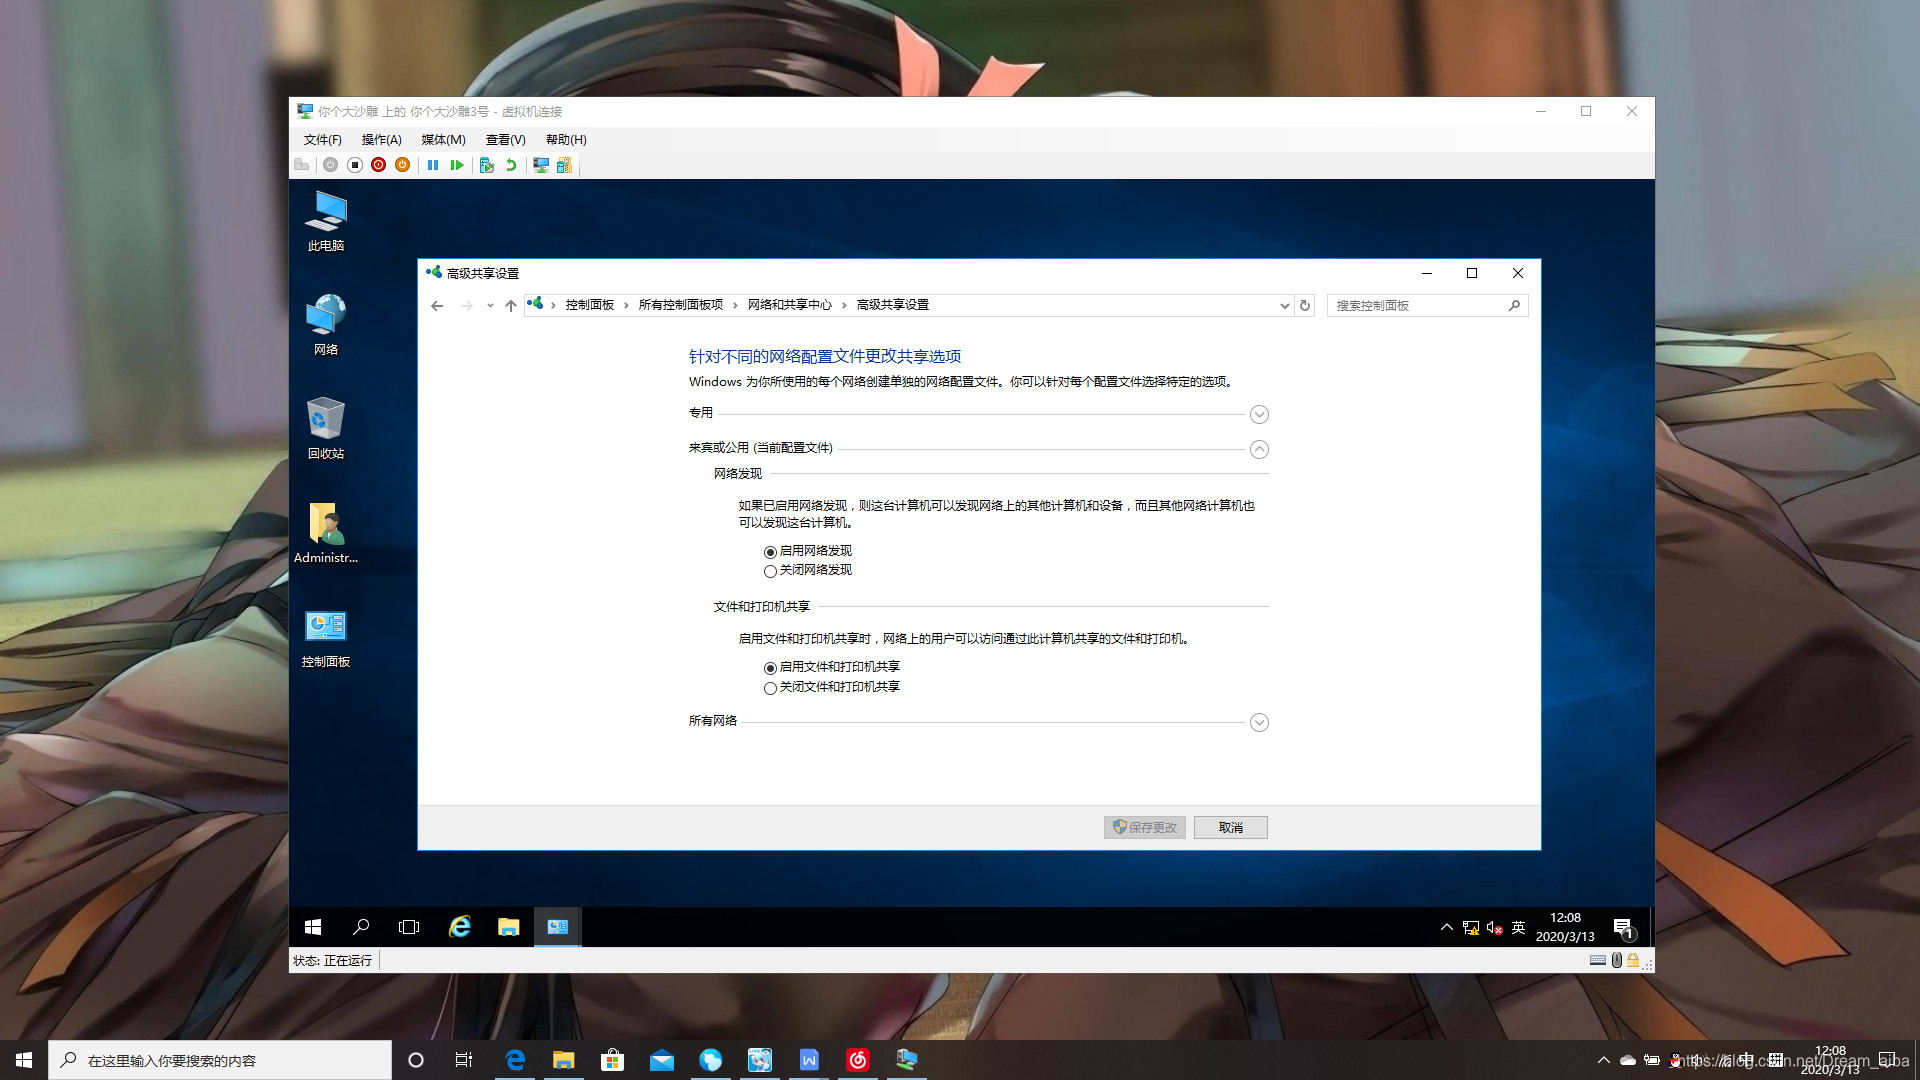This screenshot has height=1080, width=1920.
Task: Select the Administrator folder icon
Action: (326, 533)
